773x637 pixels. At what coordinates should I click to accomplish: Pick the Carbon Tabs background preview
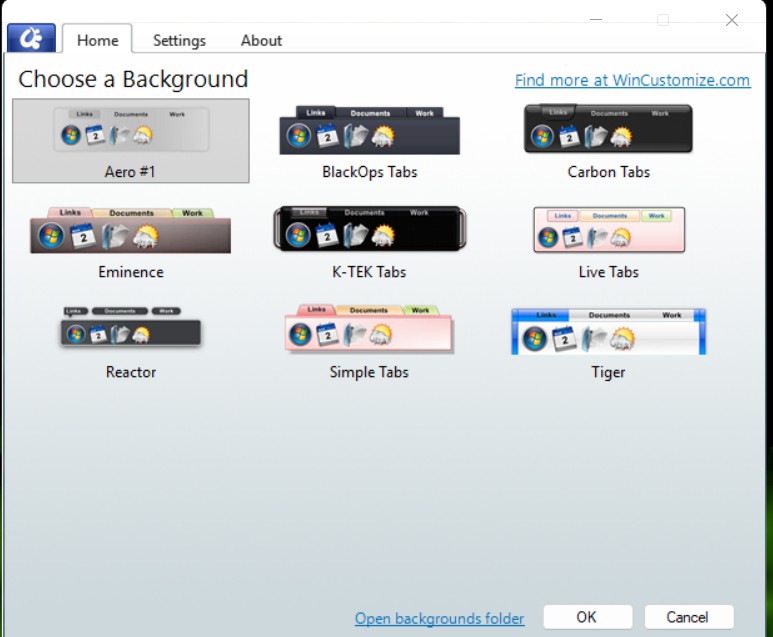608,129
